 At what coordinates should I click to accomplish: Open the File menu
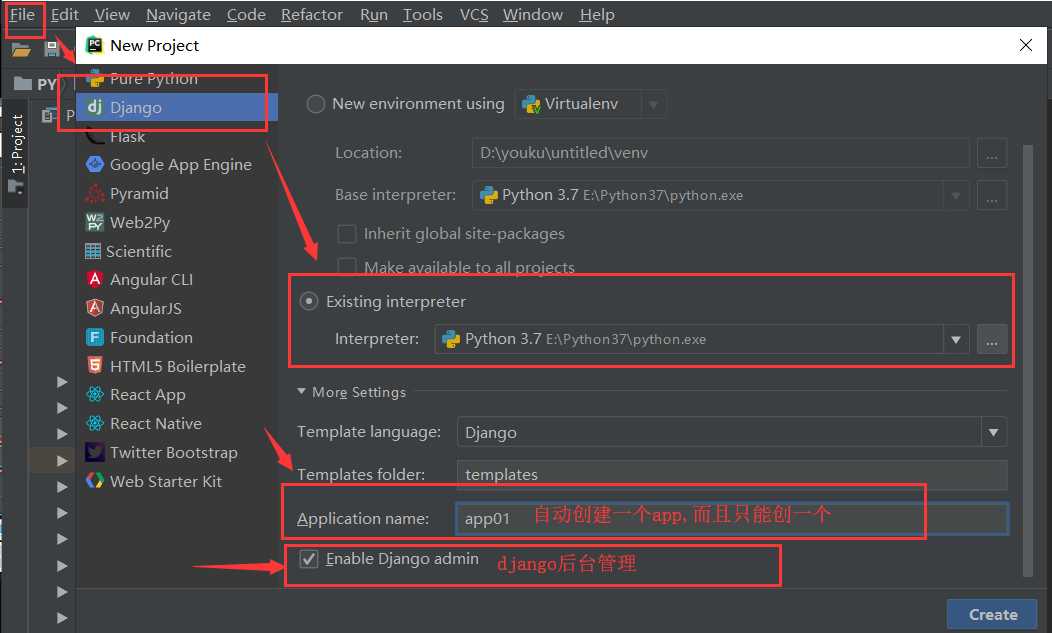click(22, 14)
